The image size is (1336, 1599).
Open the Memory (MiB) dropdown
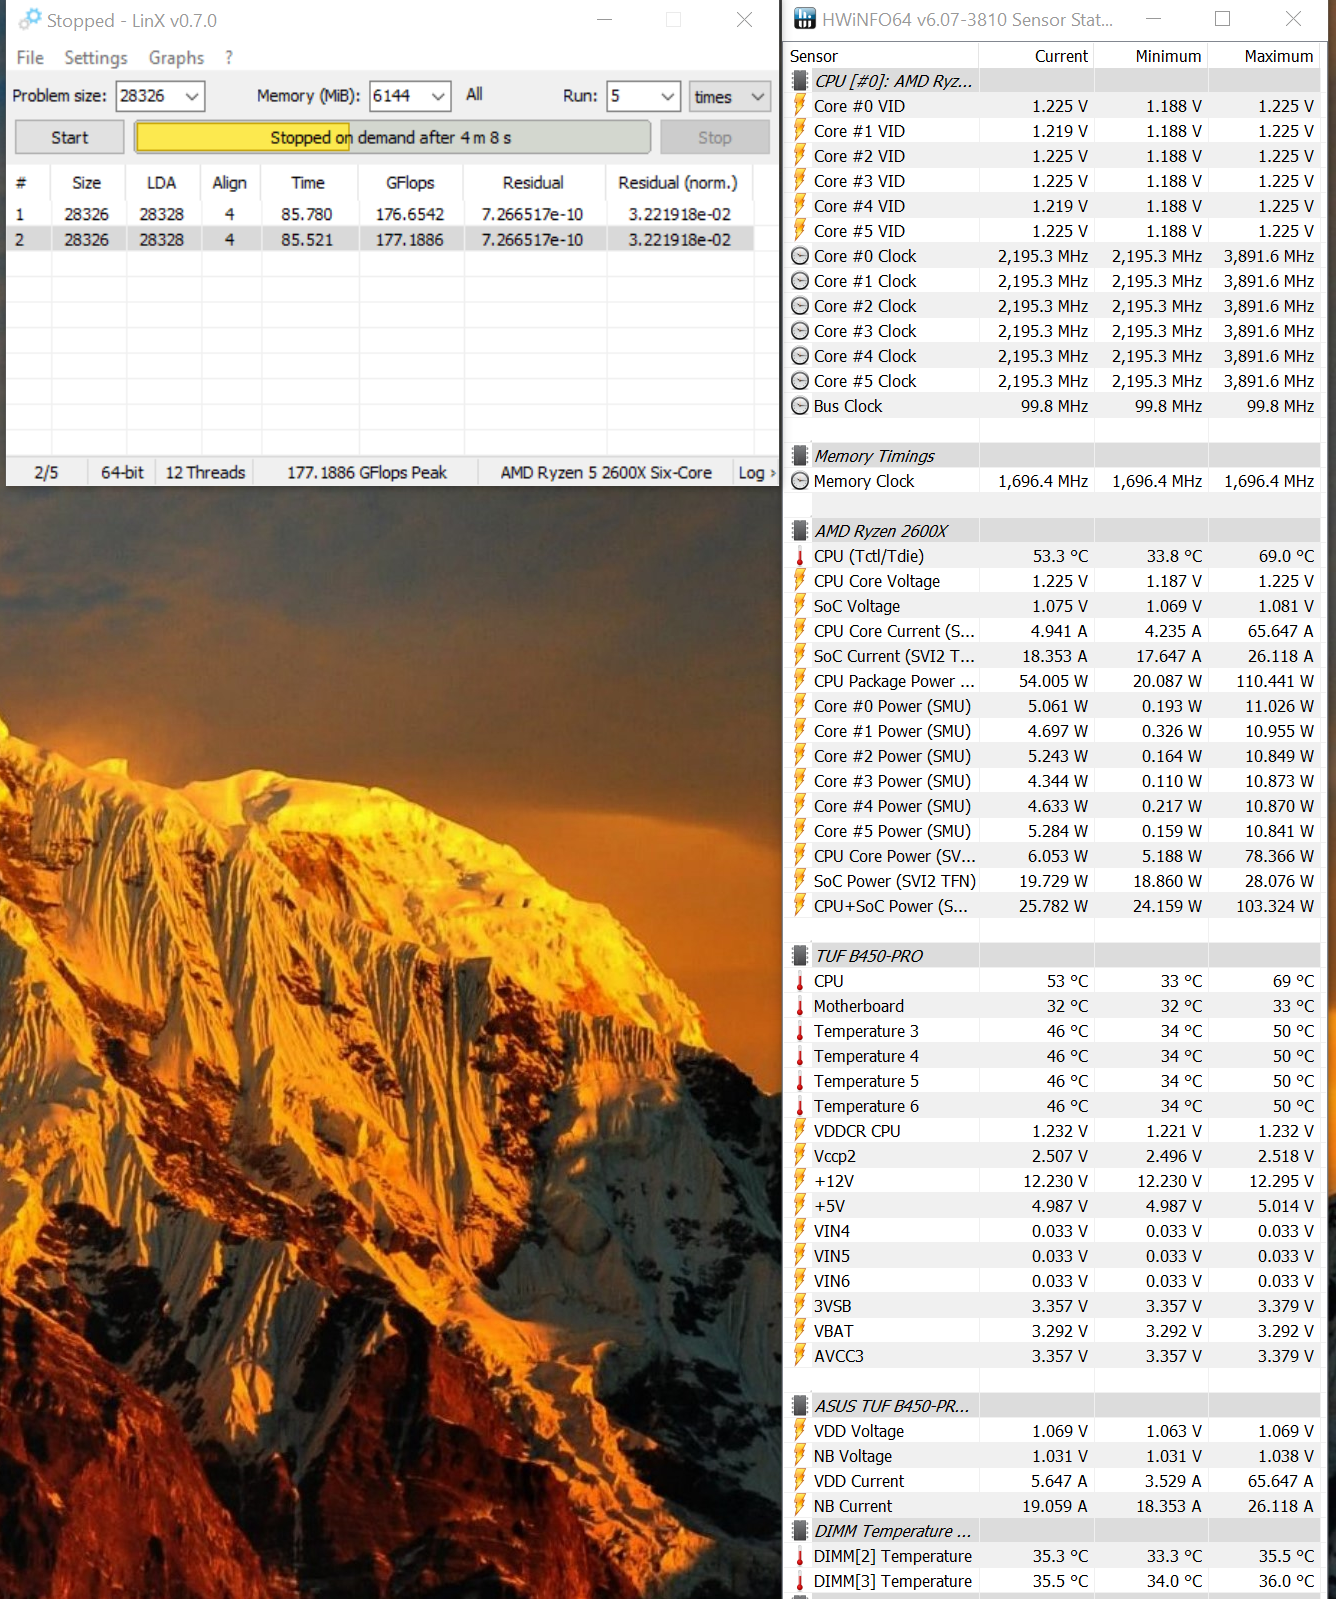tap(438, 96)
